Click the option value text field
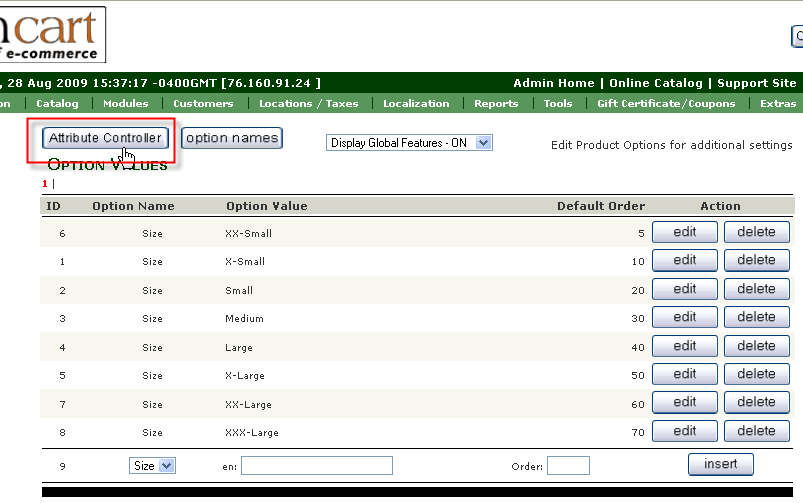Image resolution: width=803 pixels, height=503 pixels. coord(317,466)
